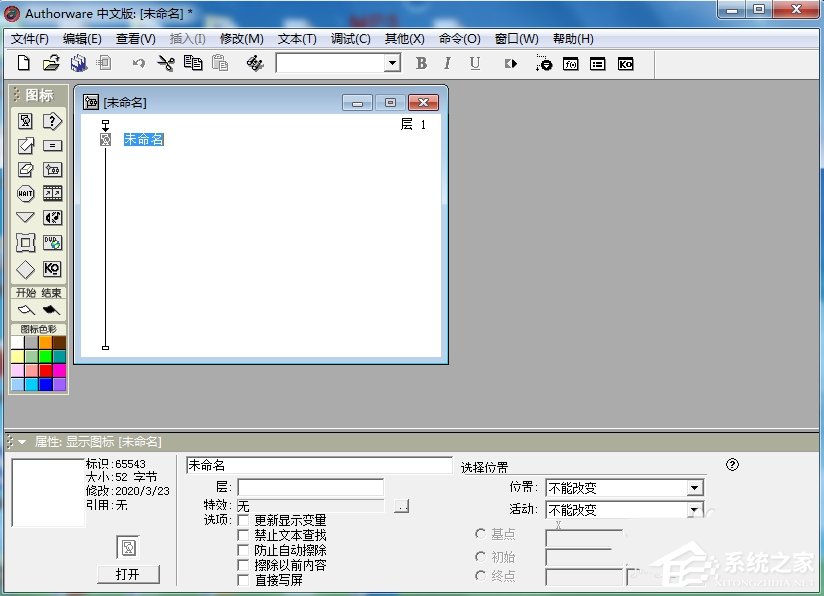Select the Display icon in the icon palette
The width and height of the screenshot is (824, 596).
tap(25, 121)
